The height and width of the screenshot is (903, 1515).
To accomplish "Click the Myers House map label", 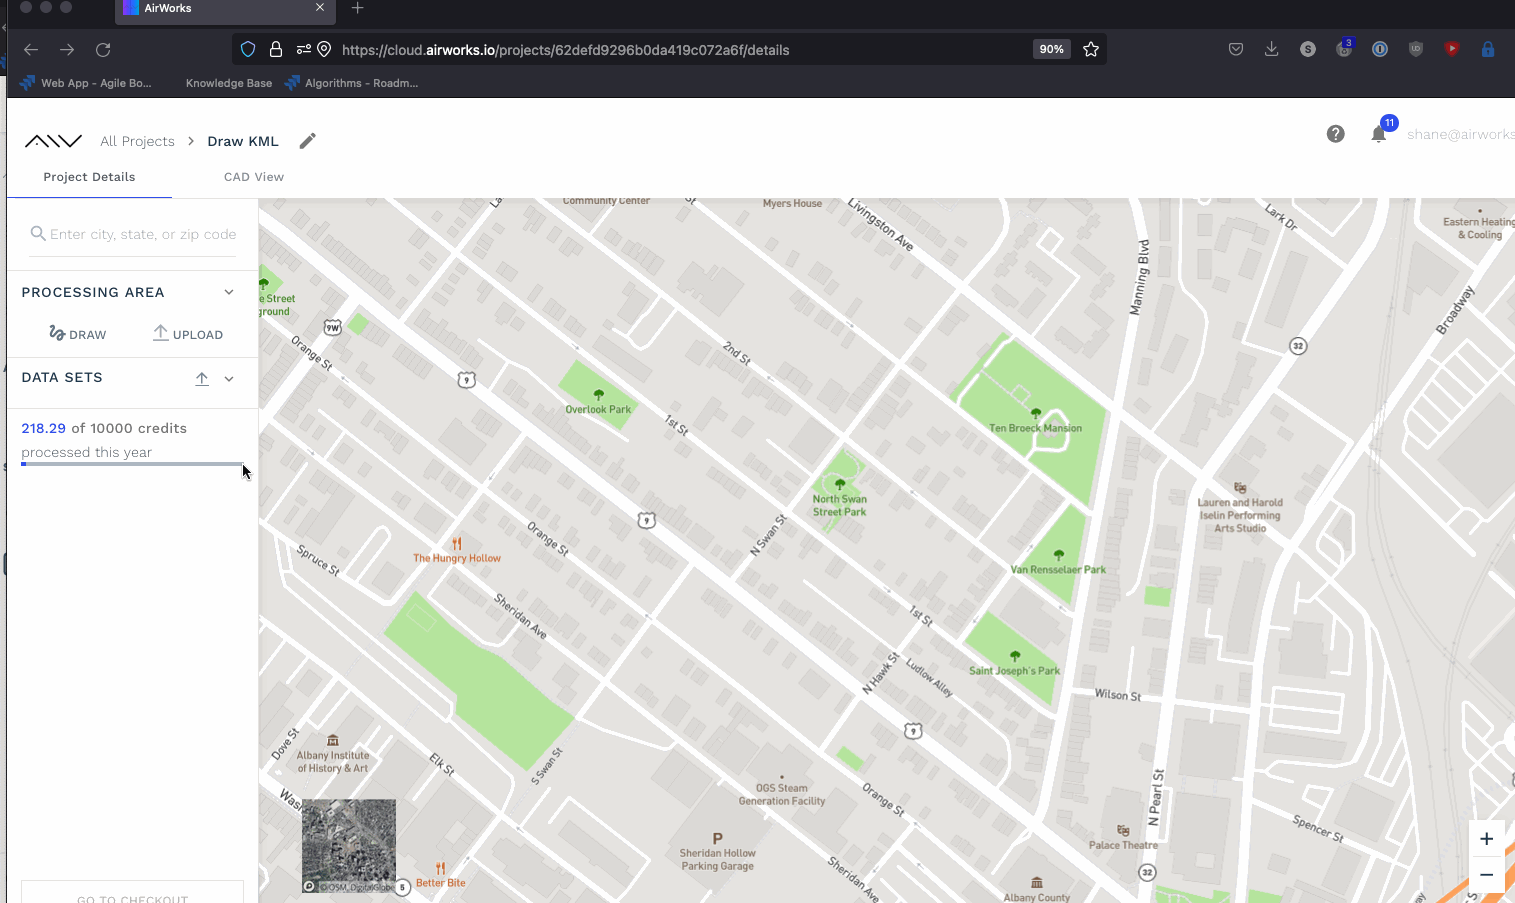I will [x=792, y=203].
